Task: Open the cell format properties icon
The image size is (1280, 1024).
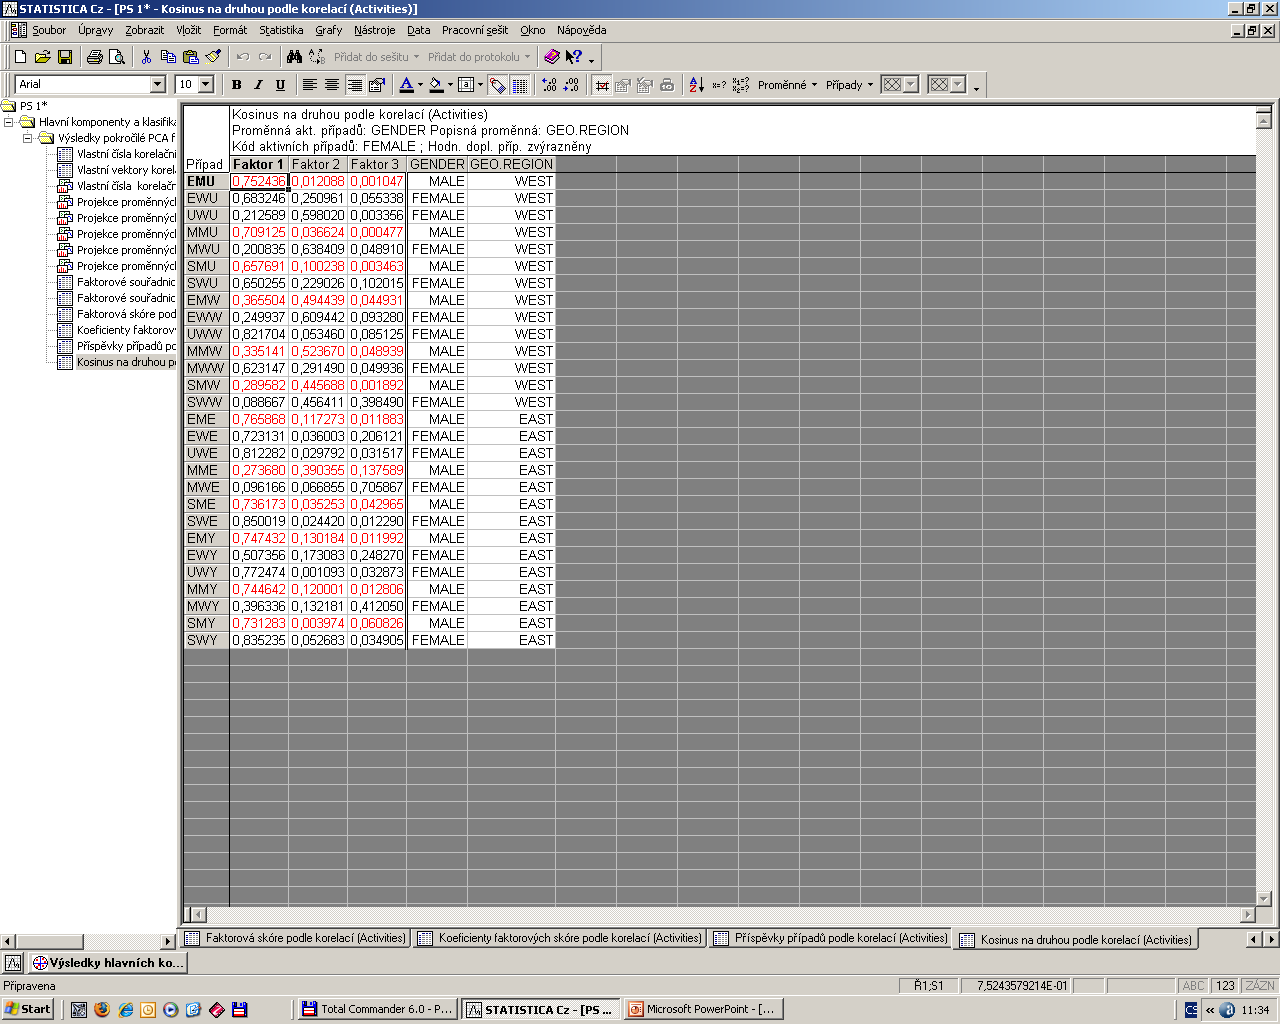Action: click(377, 85)
